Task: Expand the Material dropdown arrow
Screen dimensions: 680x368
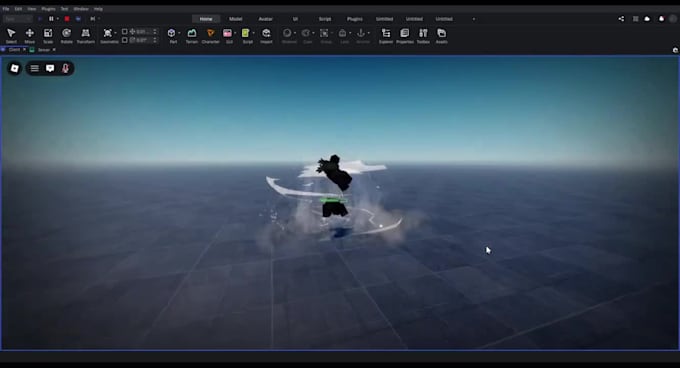Action: click(x=295, y=33)
